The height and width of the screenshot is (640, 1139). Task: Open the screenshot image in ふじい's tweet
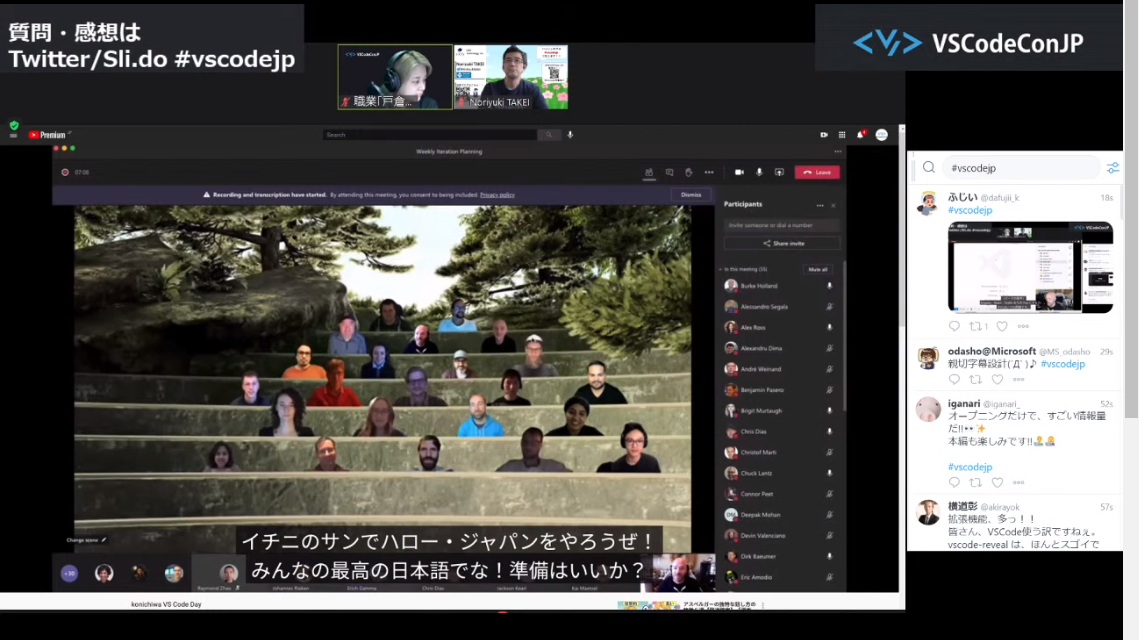click(1030, 267)
